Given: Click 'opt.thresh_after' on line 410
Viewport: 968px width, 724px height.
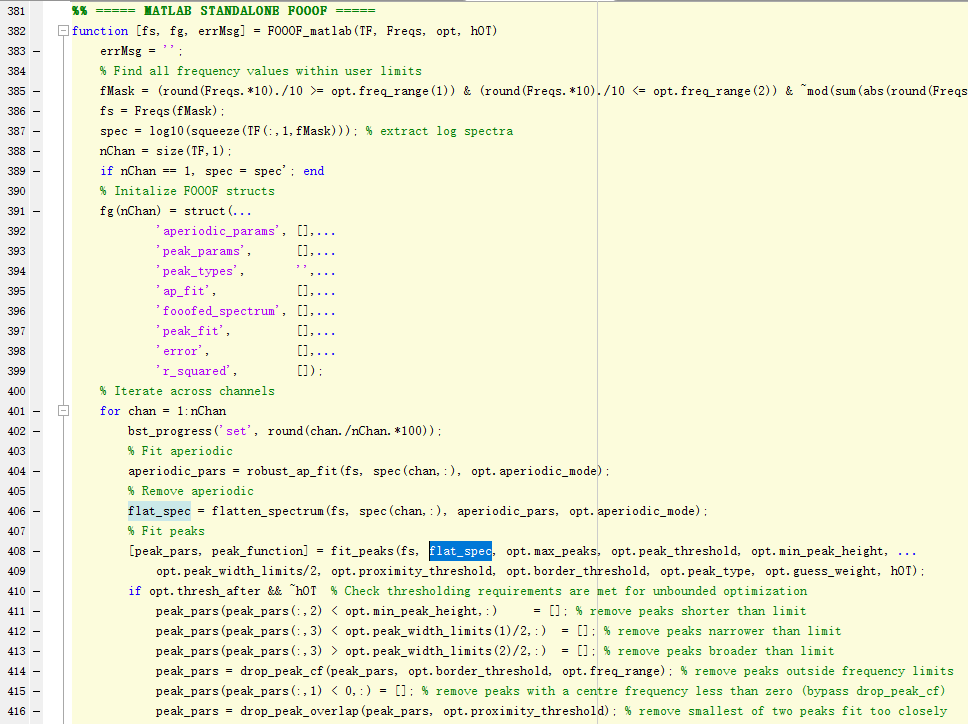Looking at the screenshot, I should (x=204, y=591).
